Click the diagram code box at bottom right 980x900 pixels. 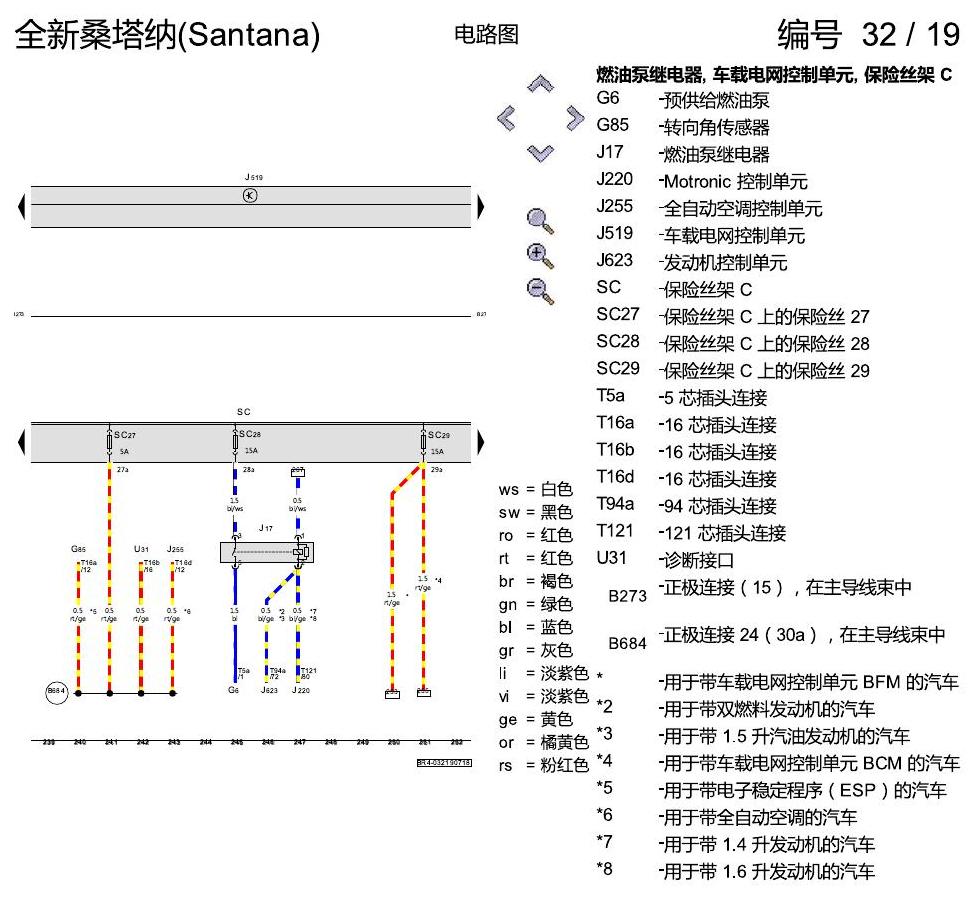[444, 762]
